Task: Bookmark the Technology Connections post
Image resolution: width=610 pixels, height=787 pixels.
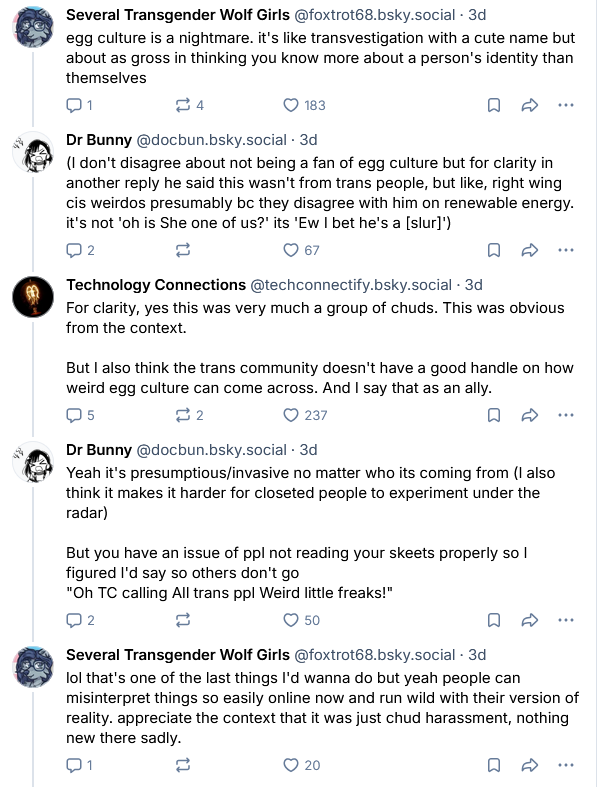Action: coord(494,415)
